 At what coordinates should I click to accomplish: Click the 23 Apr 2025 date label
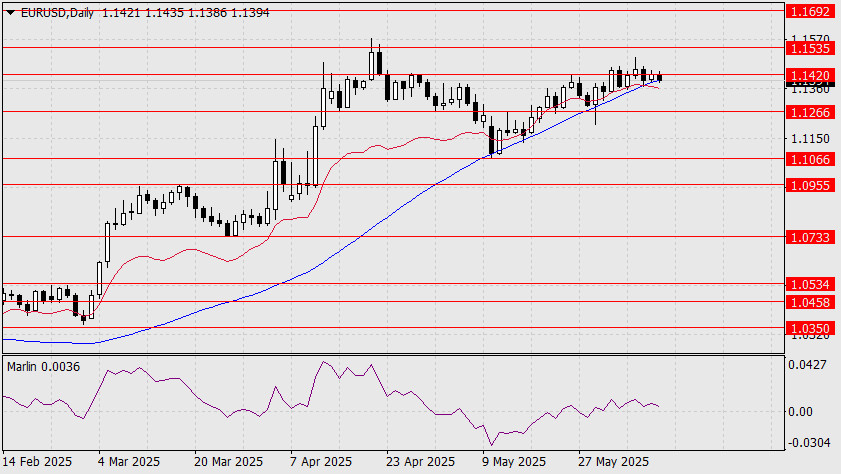pyautogui.click(x=420, y=462)
